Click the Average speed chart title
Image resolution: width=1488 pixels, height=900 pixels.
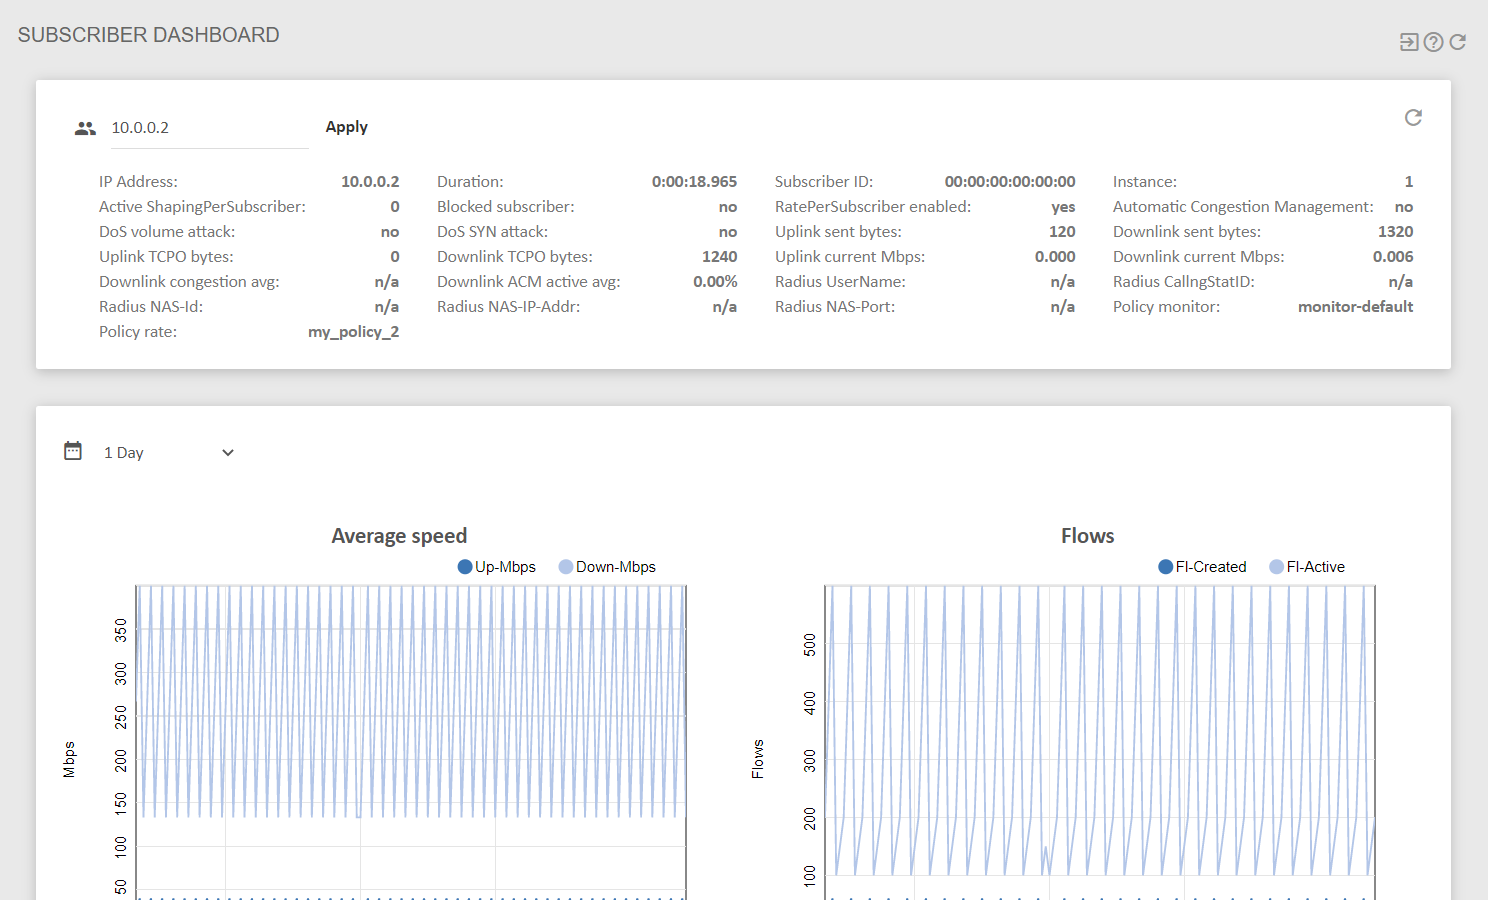point(399,536)
